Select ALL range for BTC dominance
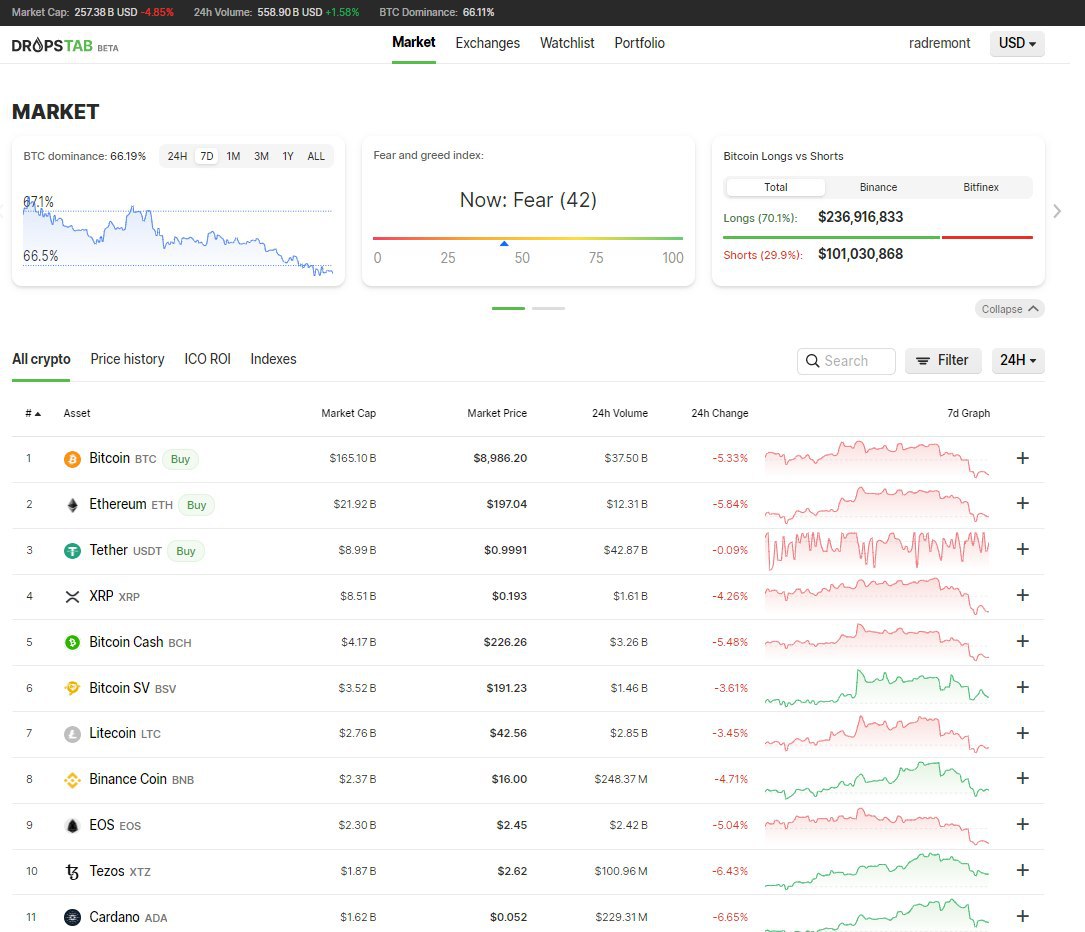Image resolution: width=1085 pixels, height=932 pixels. click(316, 156)
